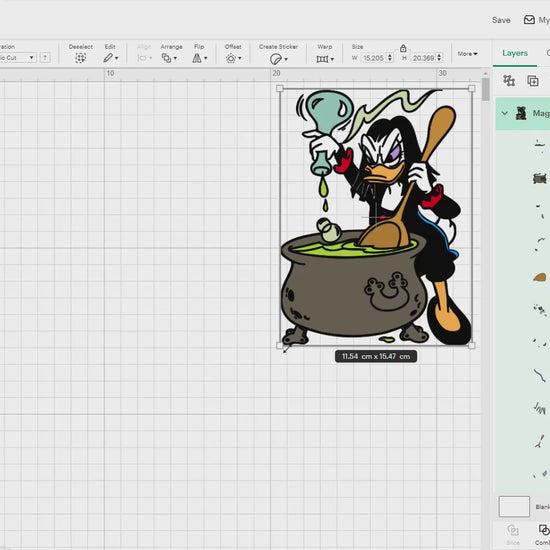
Task: Click the bottom-left resize handle of image
Action: point(280,346)
